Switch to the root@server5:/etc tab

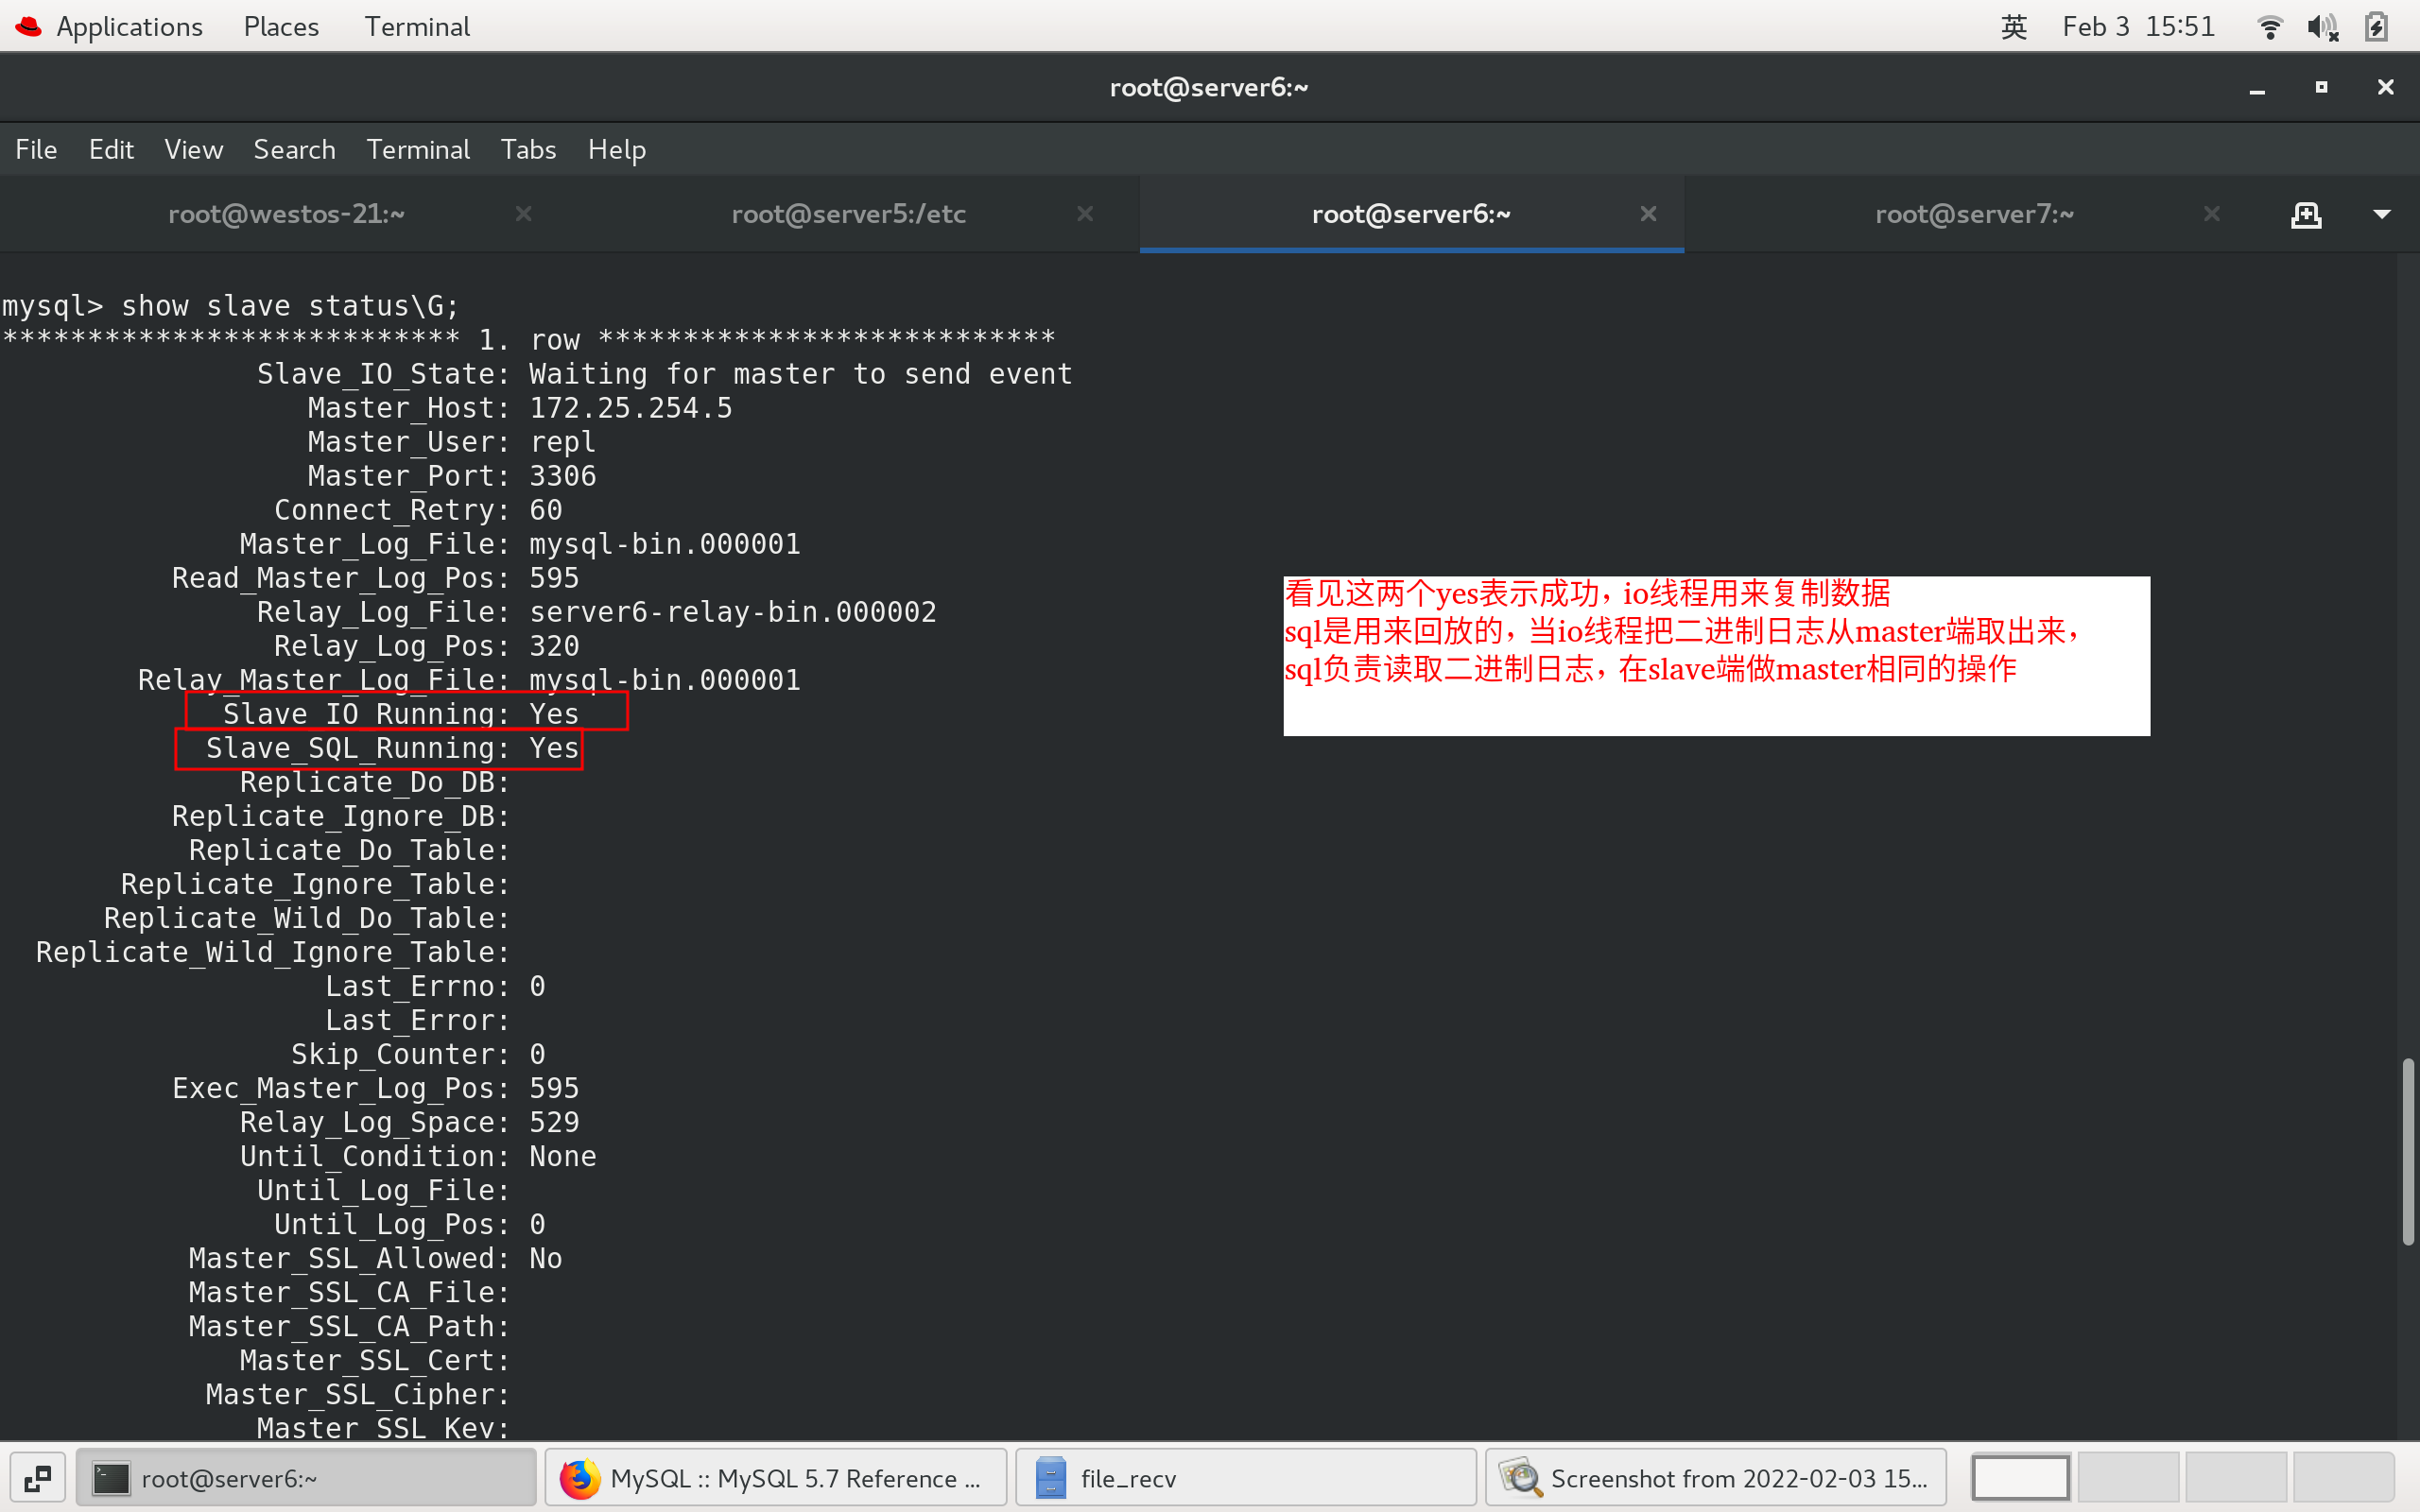(x=848, y=214)
